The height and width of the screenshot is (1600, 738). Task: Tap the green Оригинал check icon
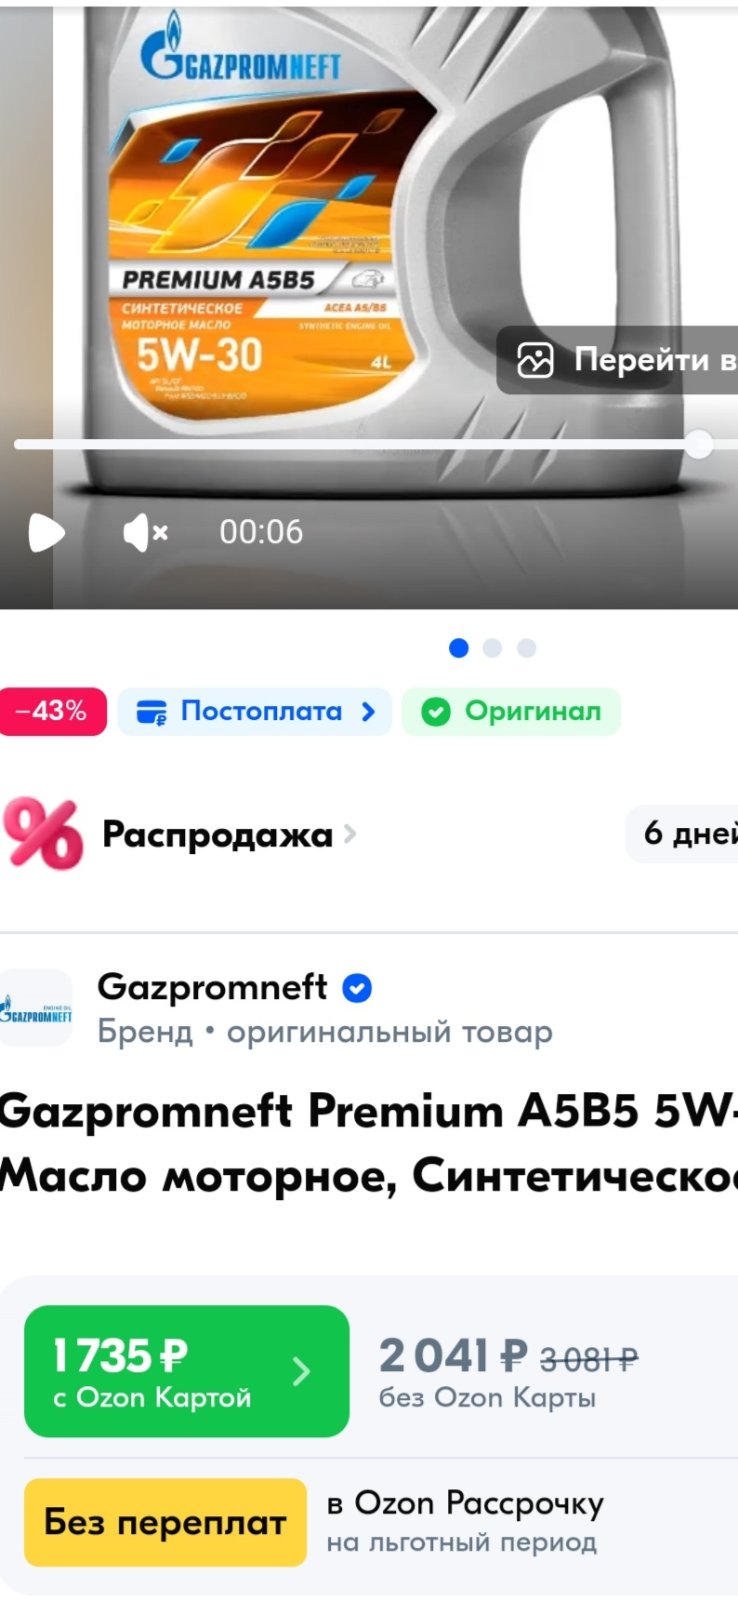[x=436, y=711]
